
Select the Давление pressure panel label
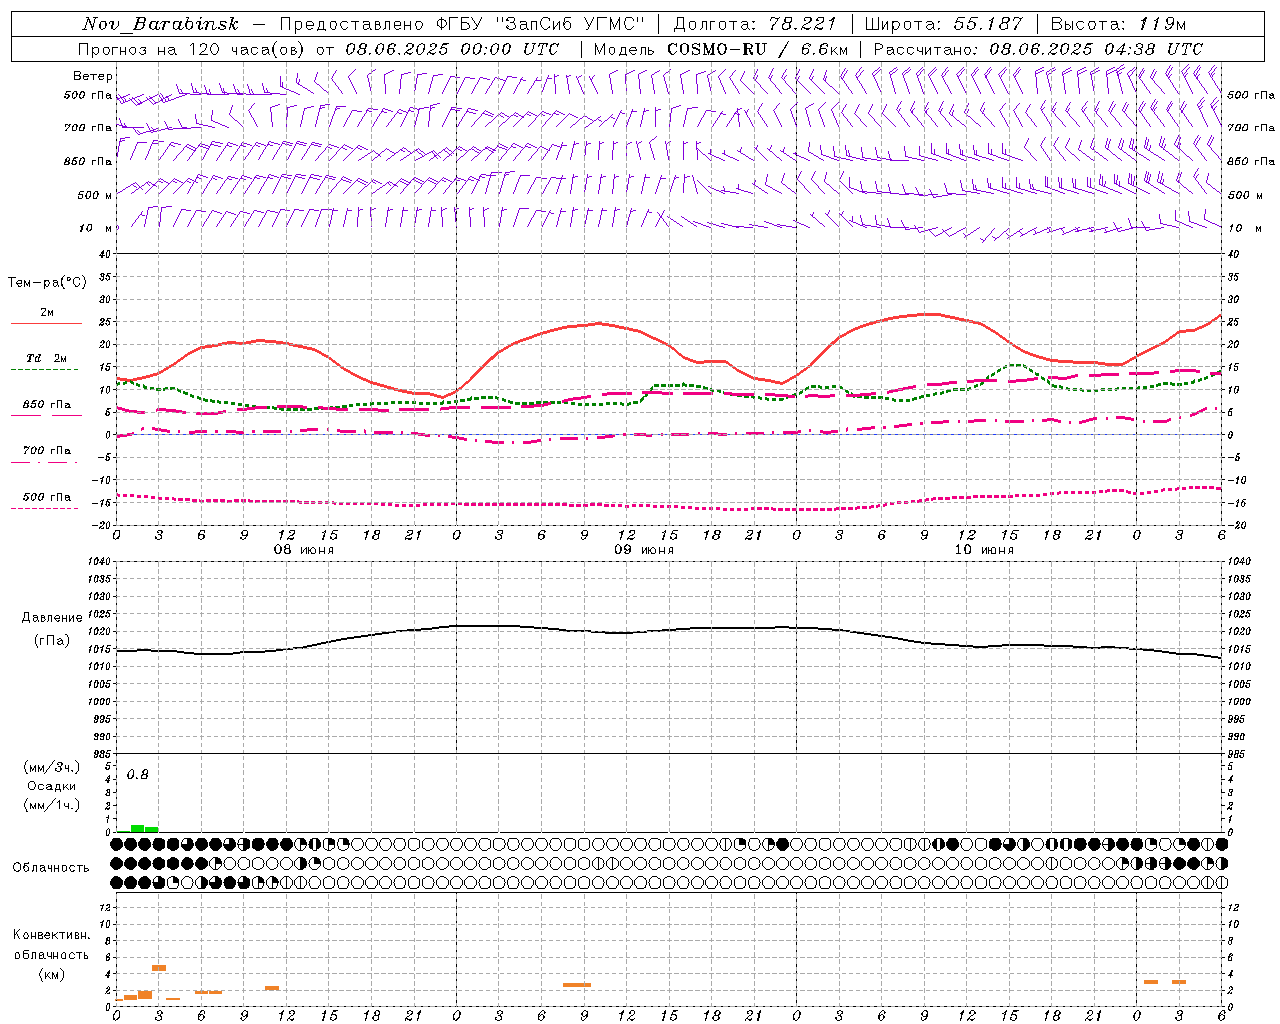[52, 618]
